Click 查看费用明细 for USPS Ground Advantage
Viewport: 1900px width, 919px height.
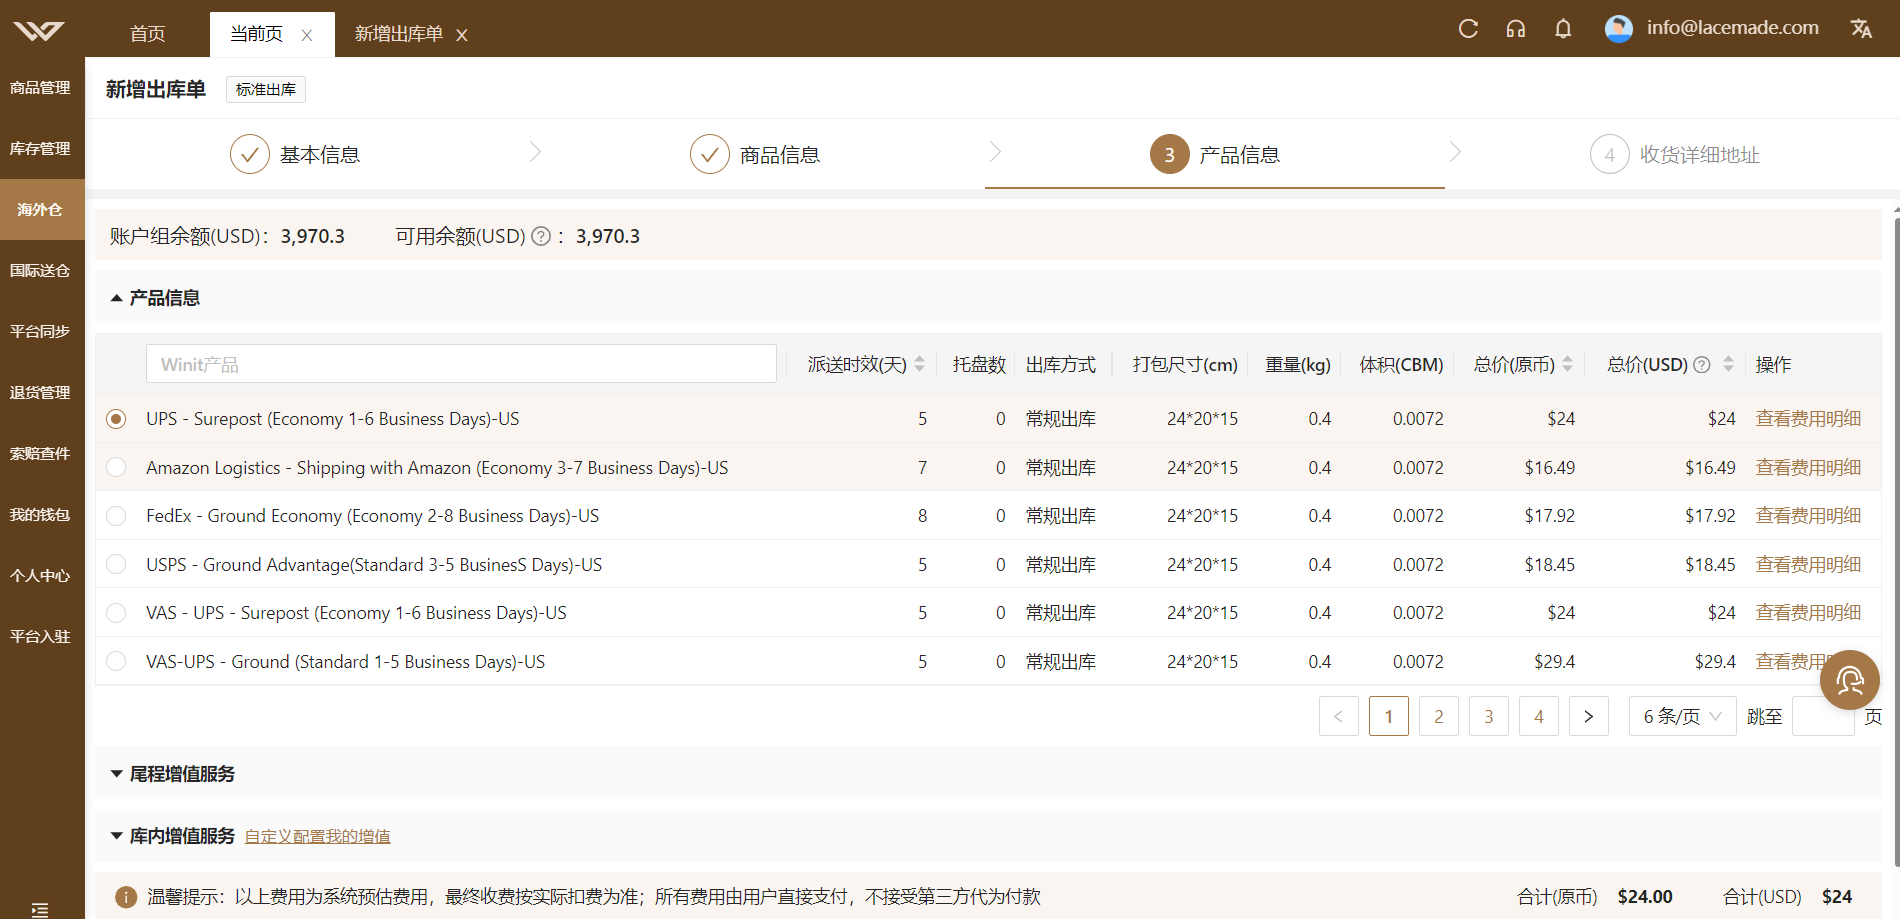point(1808,564)
